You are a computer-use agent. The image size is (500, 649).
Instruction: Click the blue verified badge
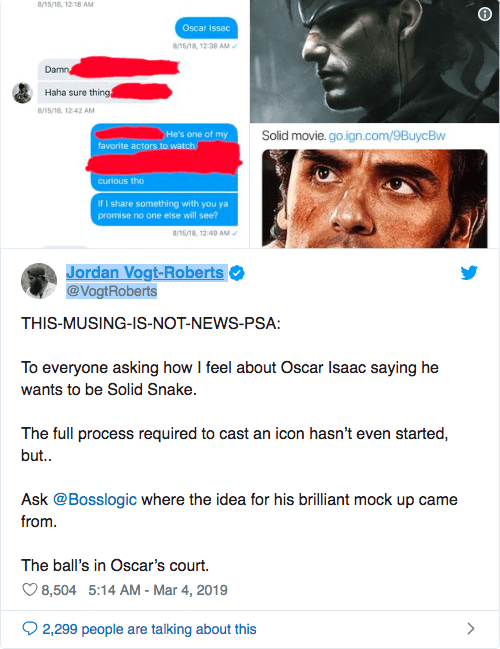[237, 273]
